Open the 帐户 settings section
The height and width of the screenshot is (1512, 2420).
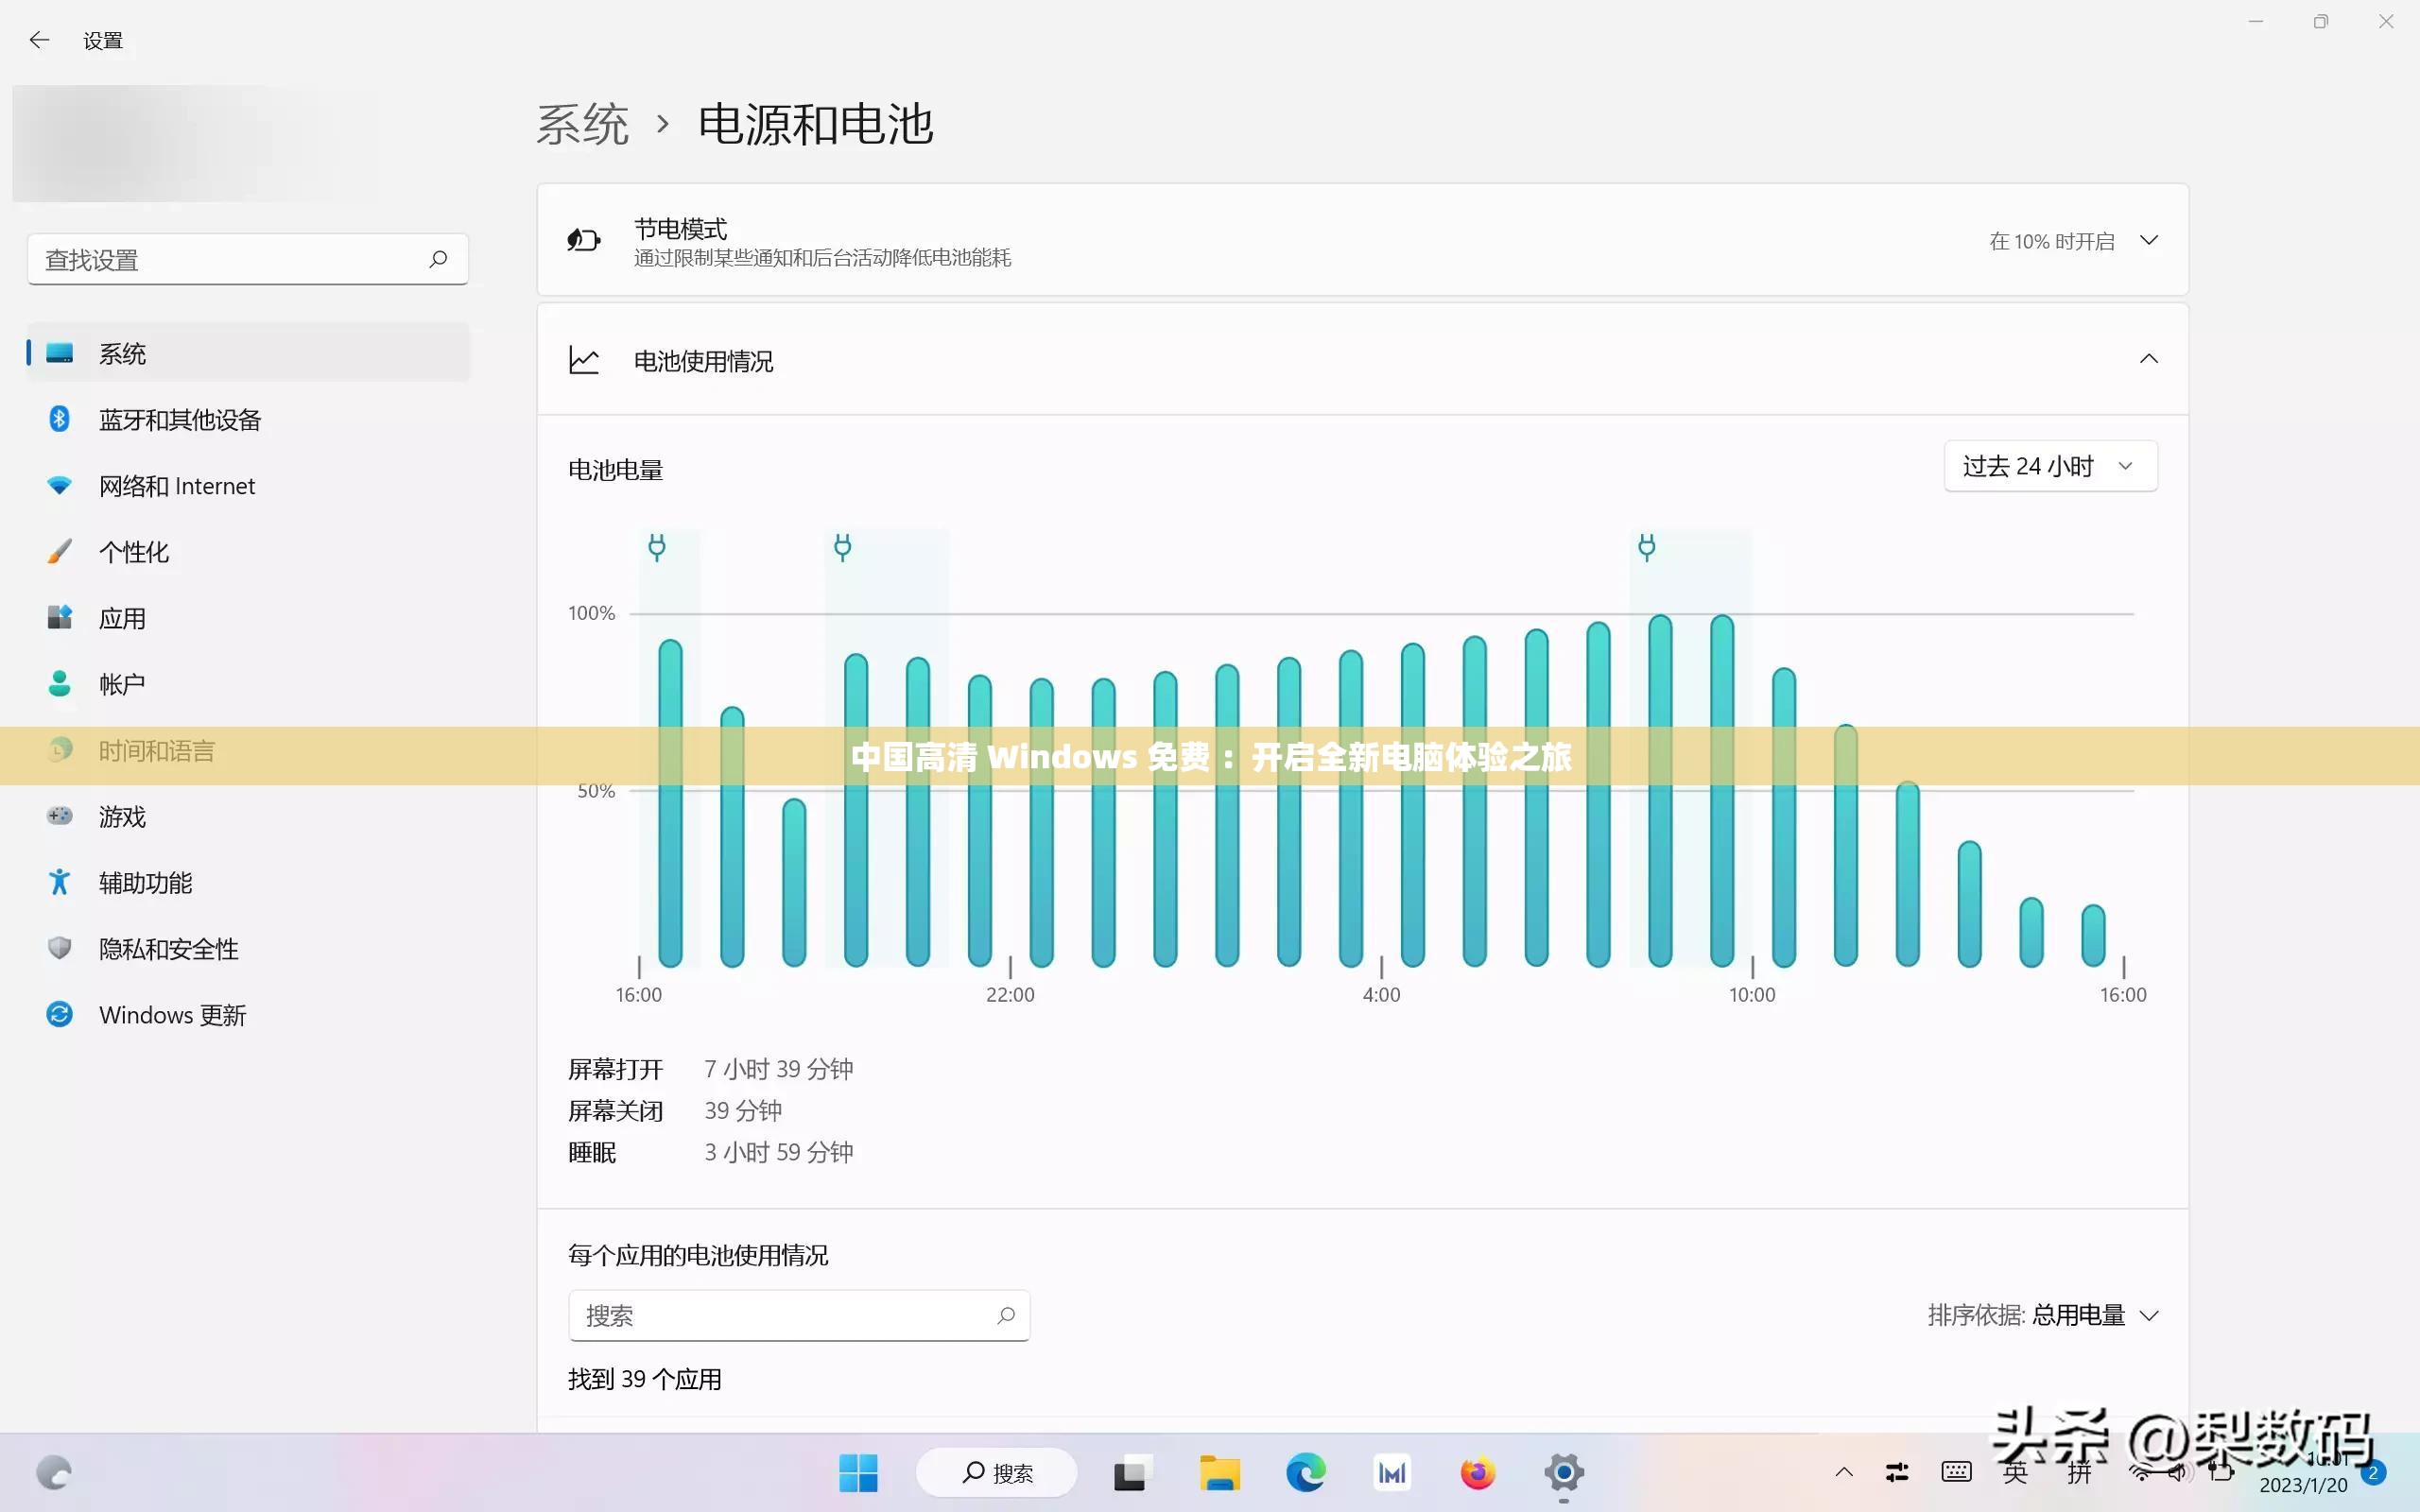121,683
